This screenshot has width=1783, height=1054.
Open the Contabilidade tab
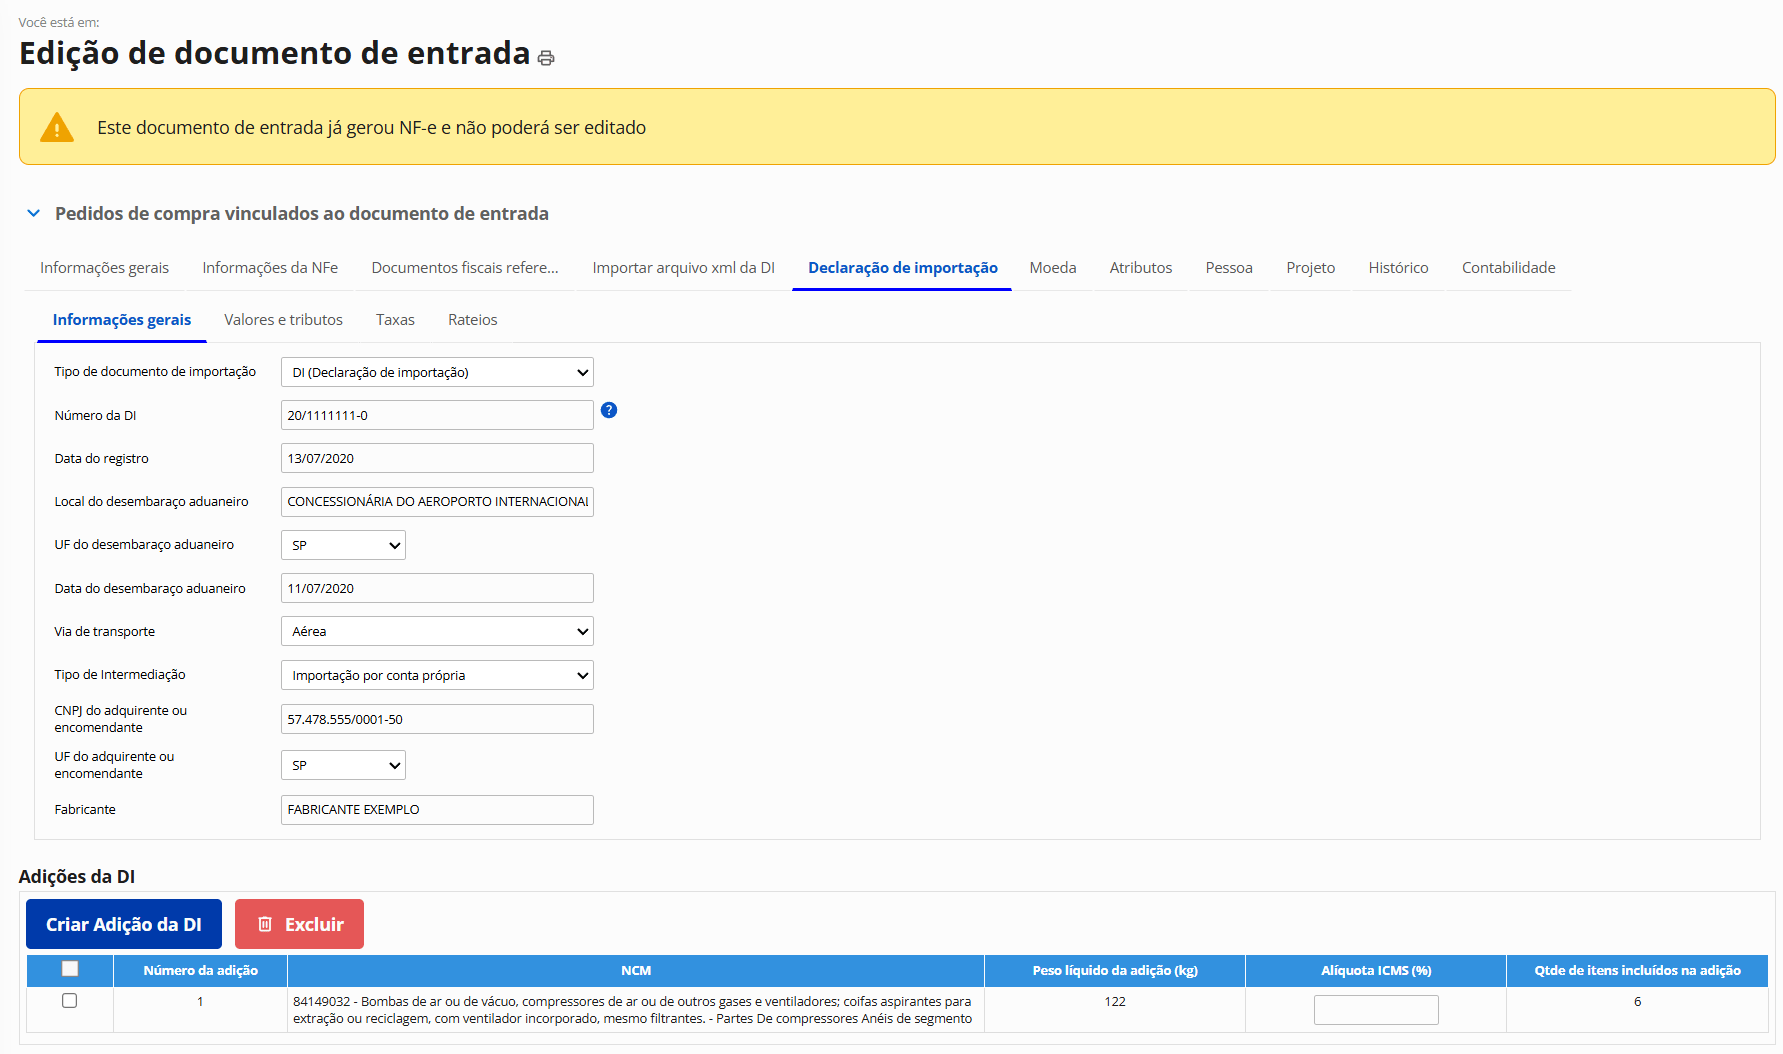pyautogui.click(x=1508, y=268)
